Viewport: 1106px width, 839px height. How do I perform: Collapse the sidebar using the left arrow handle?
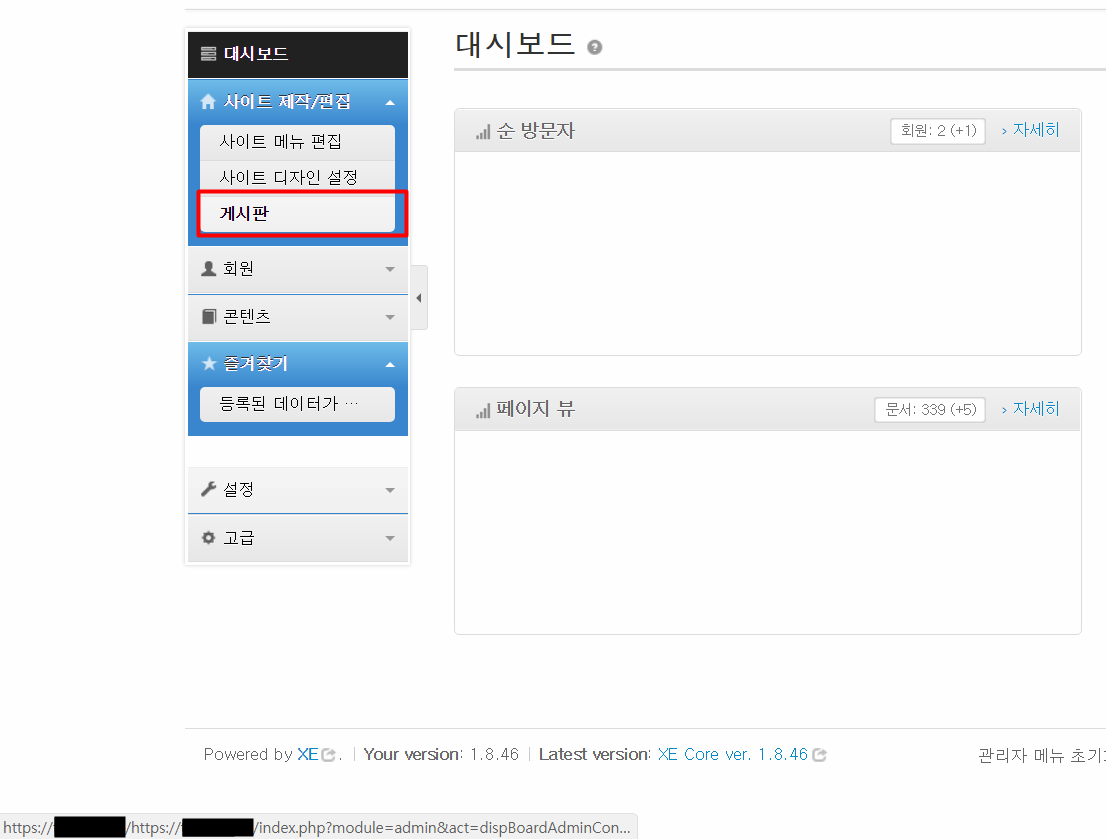point(418,298)
